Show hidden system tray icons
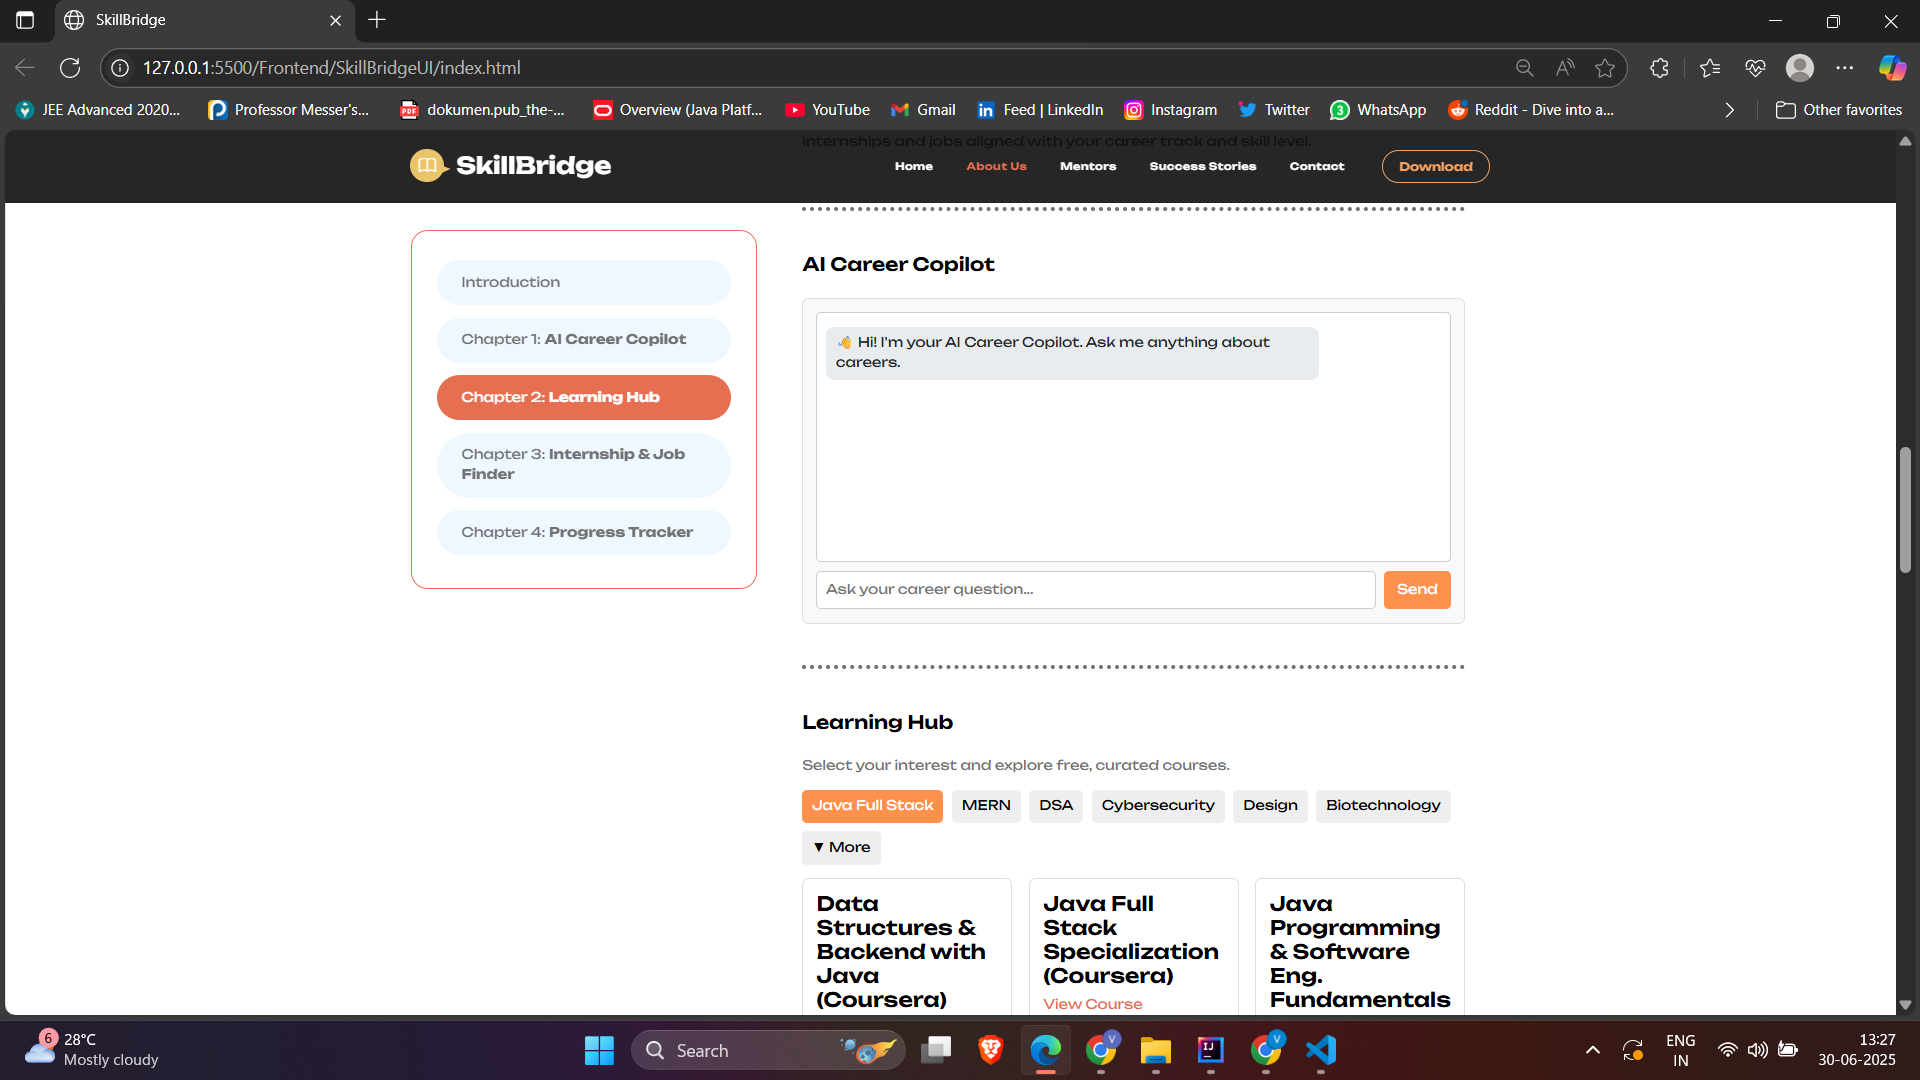Screen dimensions: 1920x1080 tap(1593, 1050)
